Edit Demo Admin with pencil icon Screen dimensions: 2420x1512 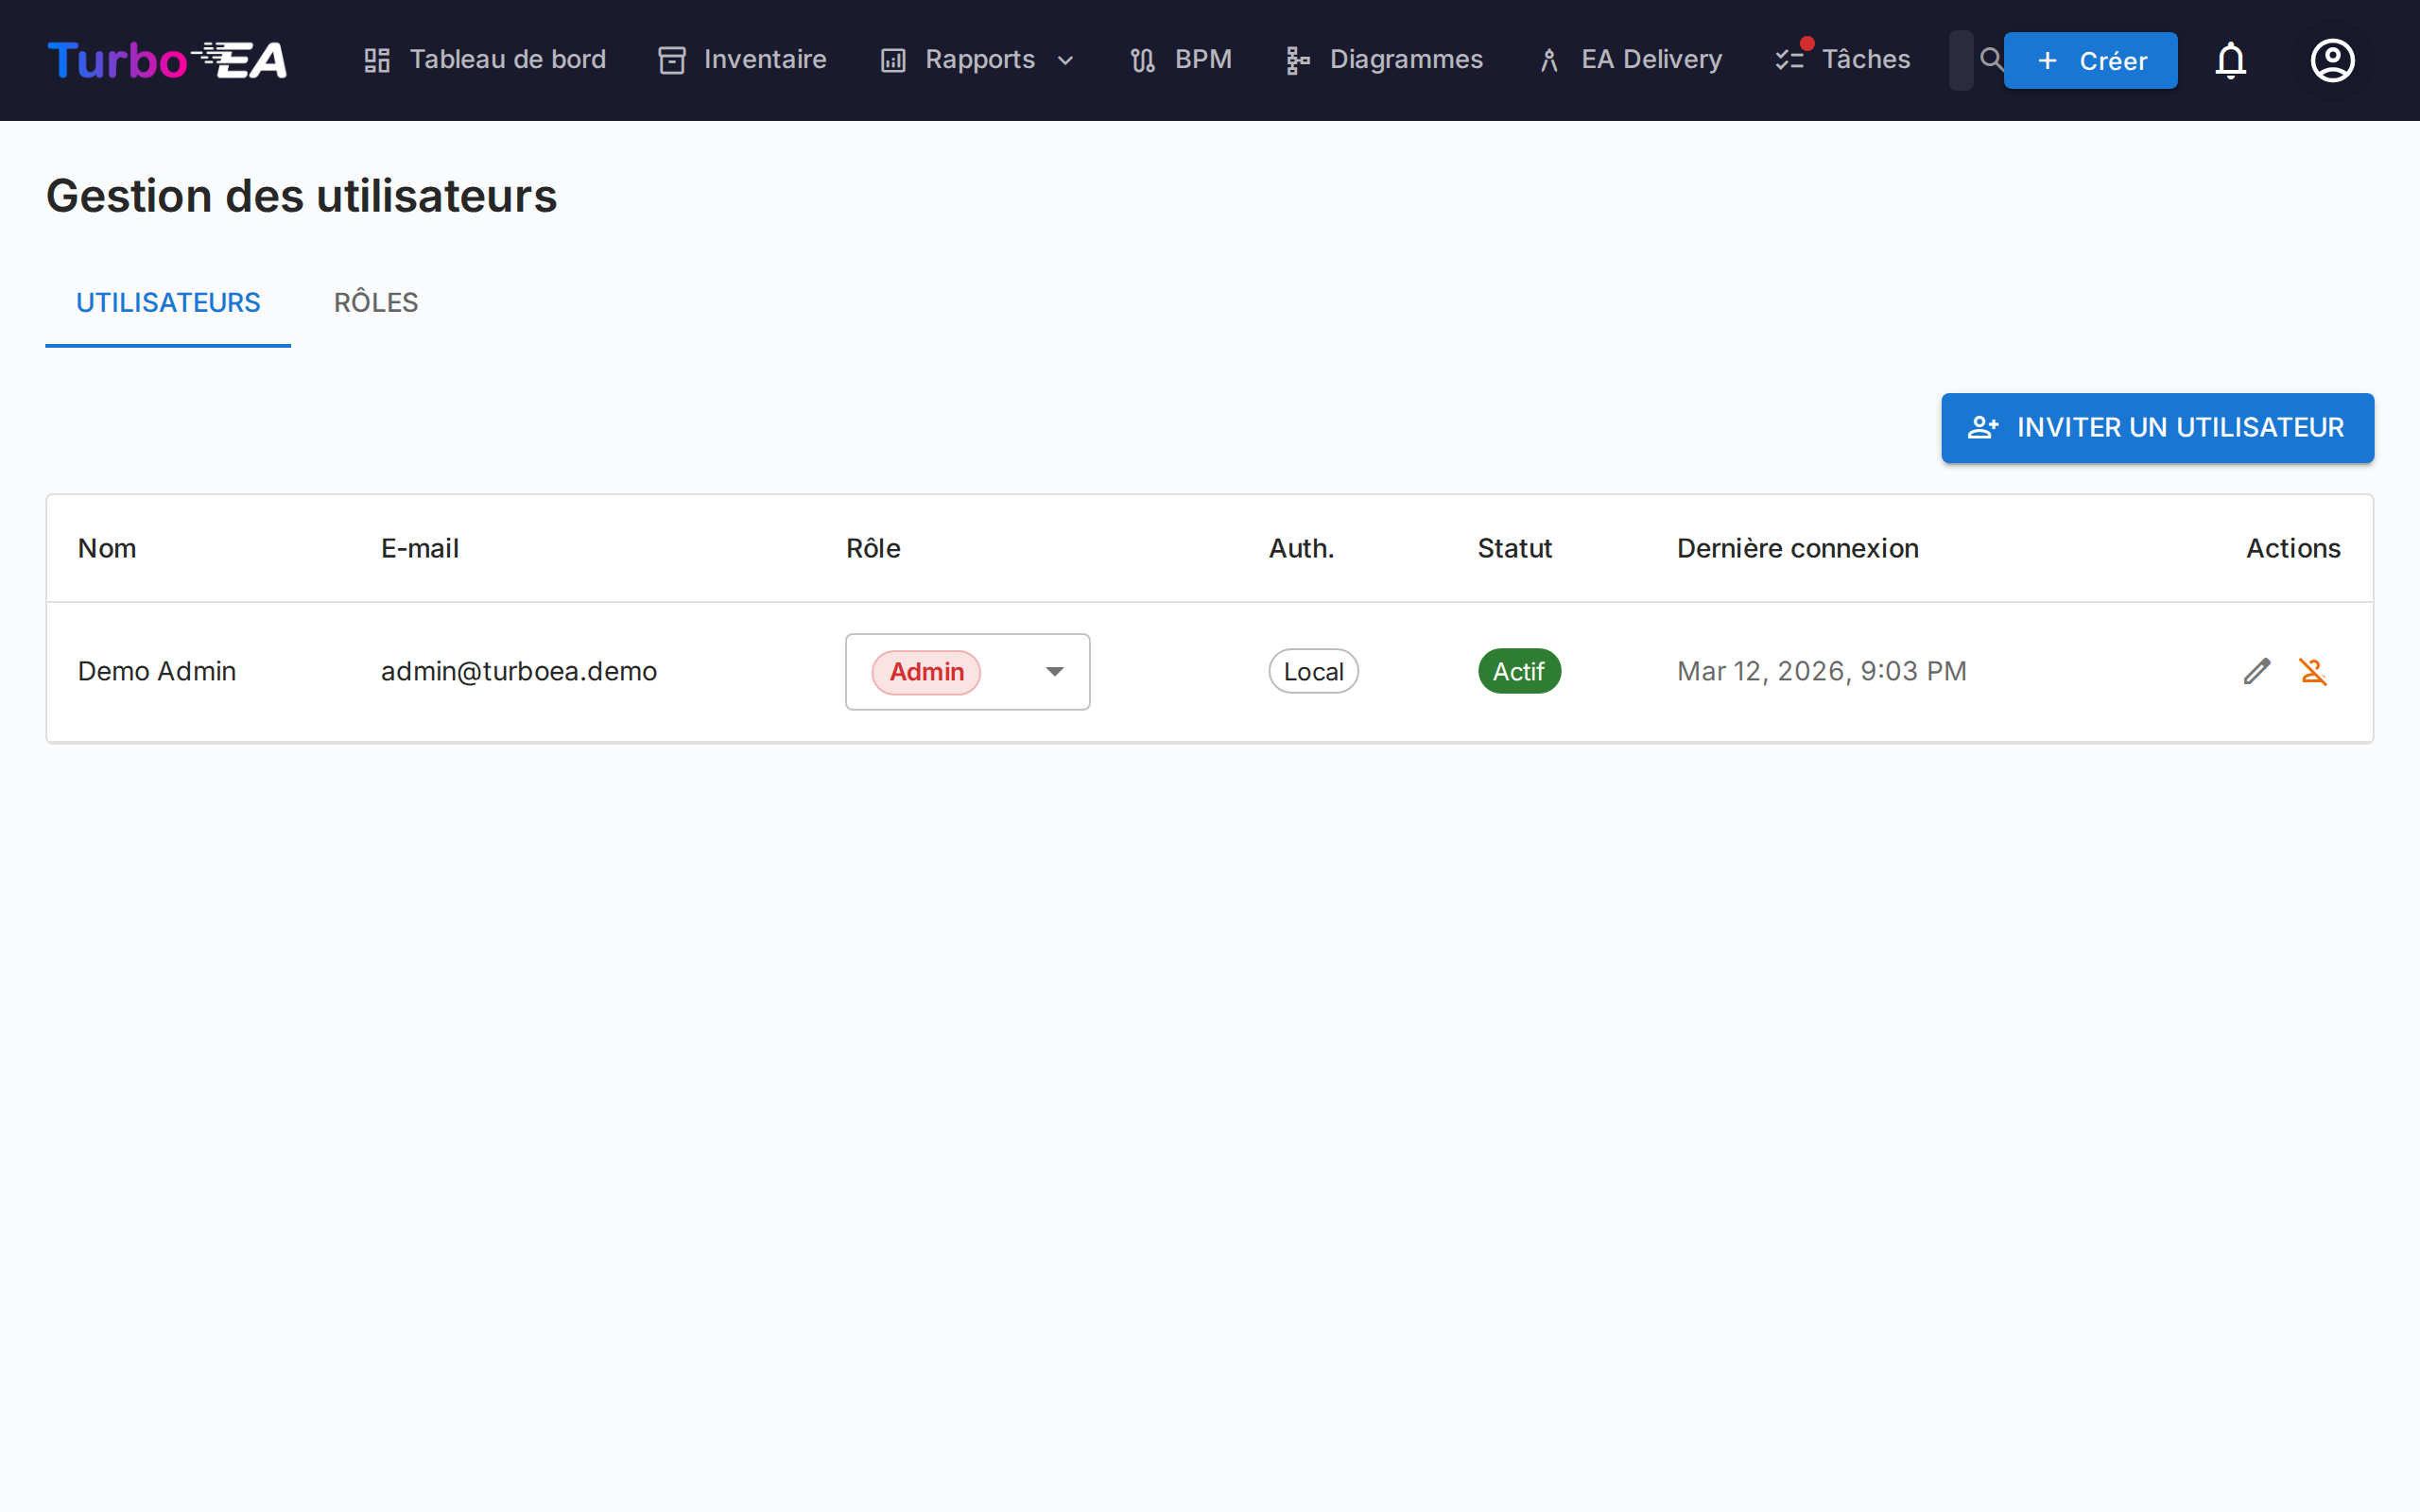[x=2256, y=671]
